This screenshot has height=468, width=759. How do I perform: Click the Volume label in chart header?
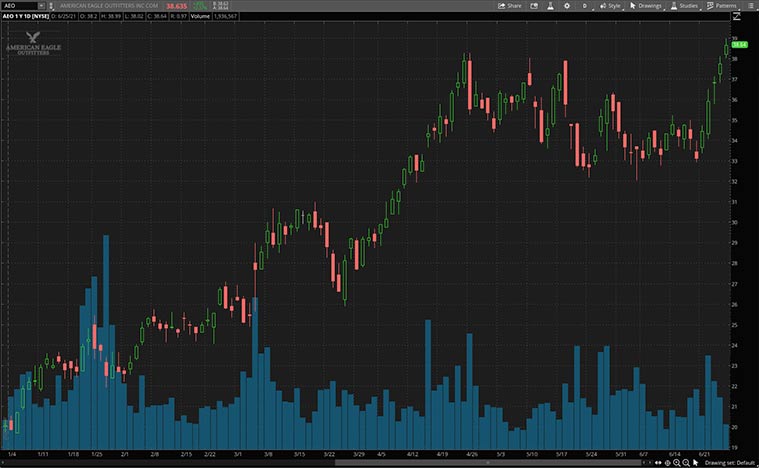pyautogui.click(x=200, y=16)
